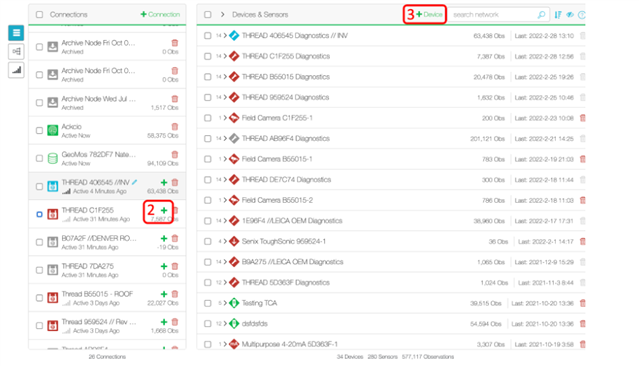Check THREAD 406545 Diagnostics // INV checkbox

(x=208, y=35)
